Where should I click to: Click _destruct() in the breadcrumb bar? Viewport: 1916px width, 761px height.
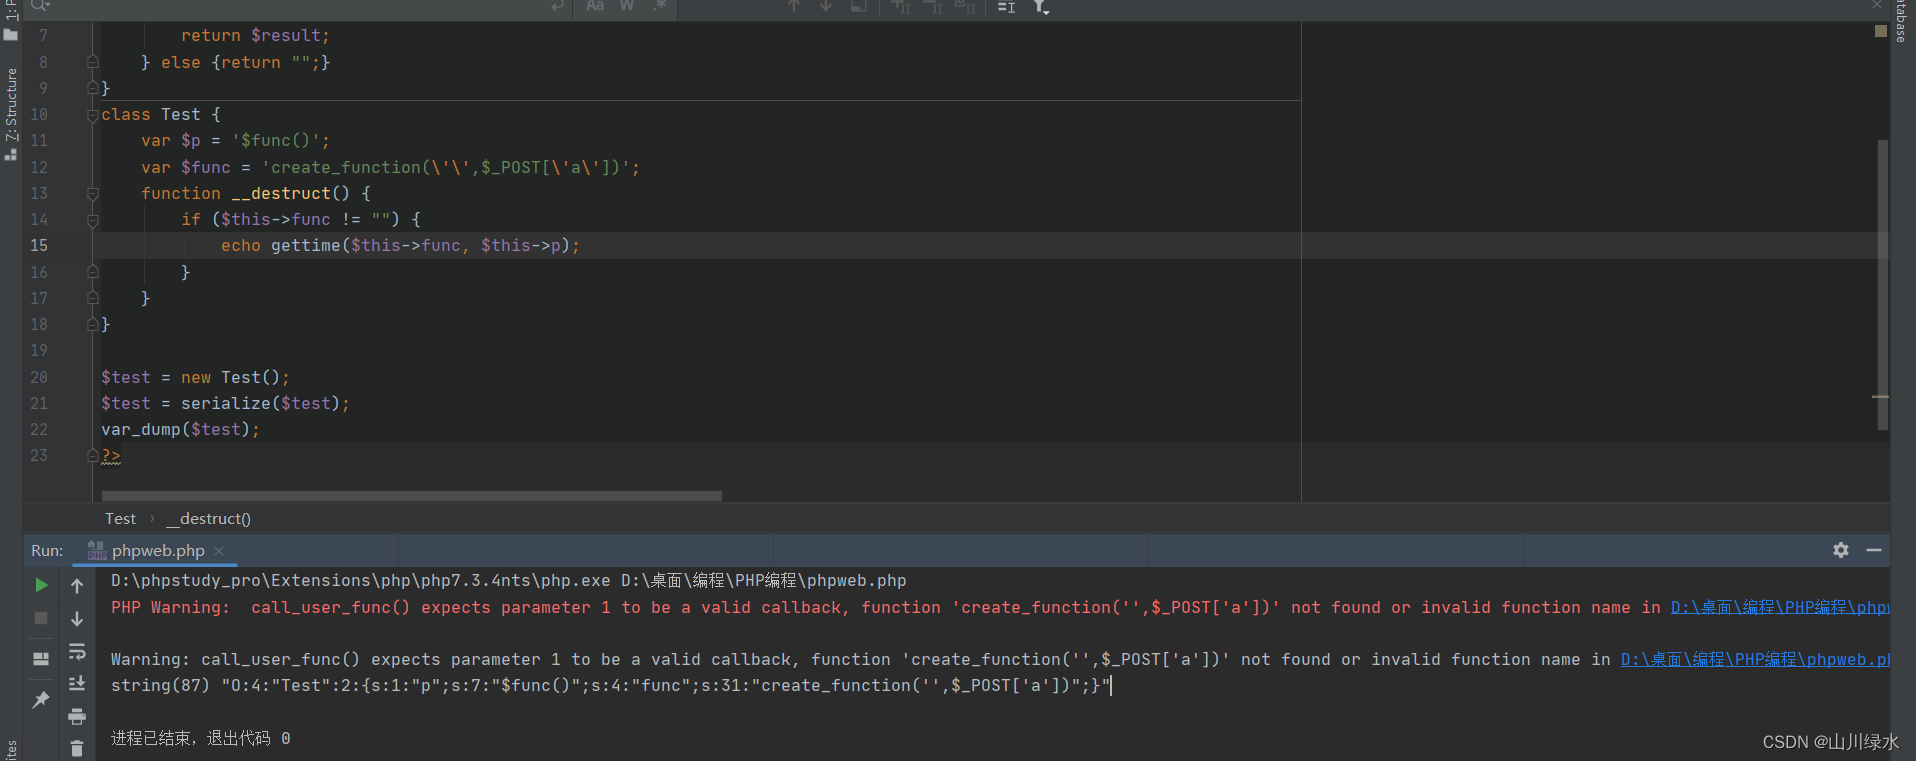click(209, 518)
